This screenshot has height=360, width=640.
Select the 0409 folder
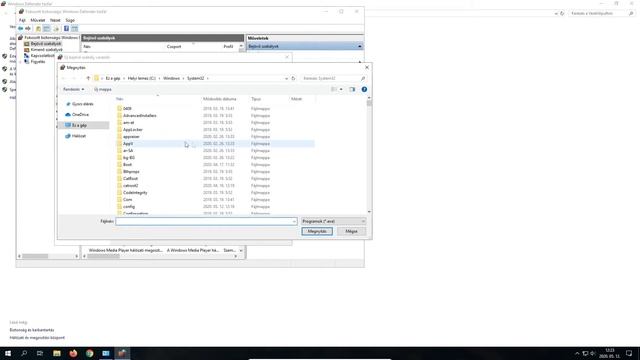[127, 109]
